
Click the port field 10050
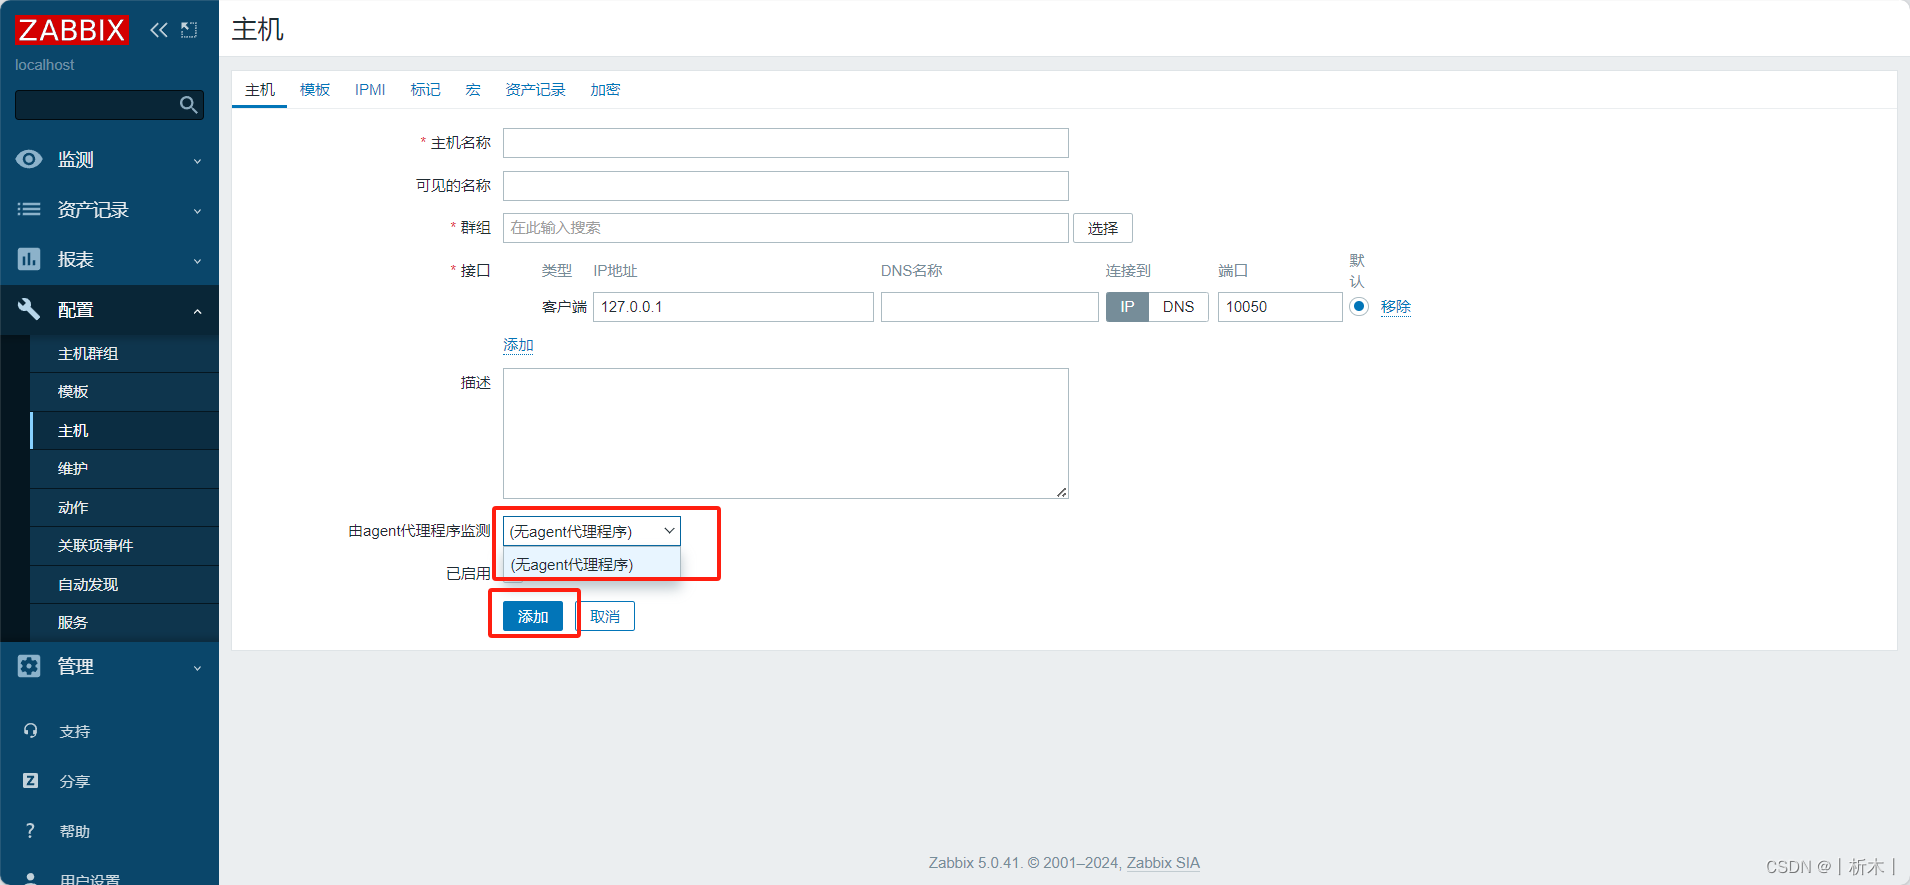[x=1280, y=307]
